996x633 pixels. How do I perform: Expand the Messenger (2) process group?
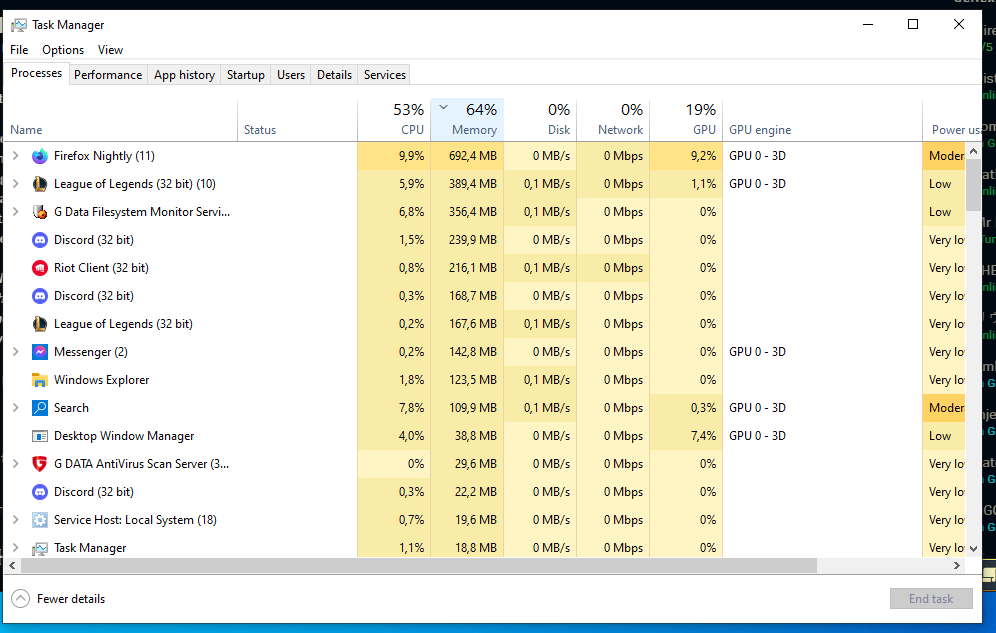pos(15,351)
